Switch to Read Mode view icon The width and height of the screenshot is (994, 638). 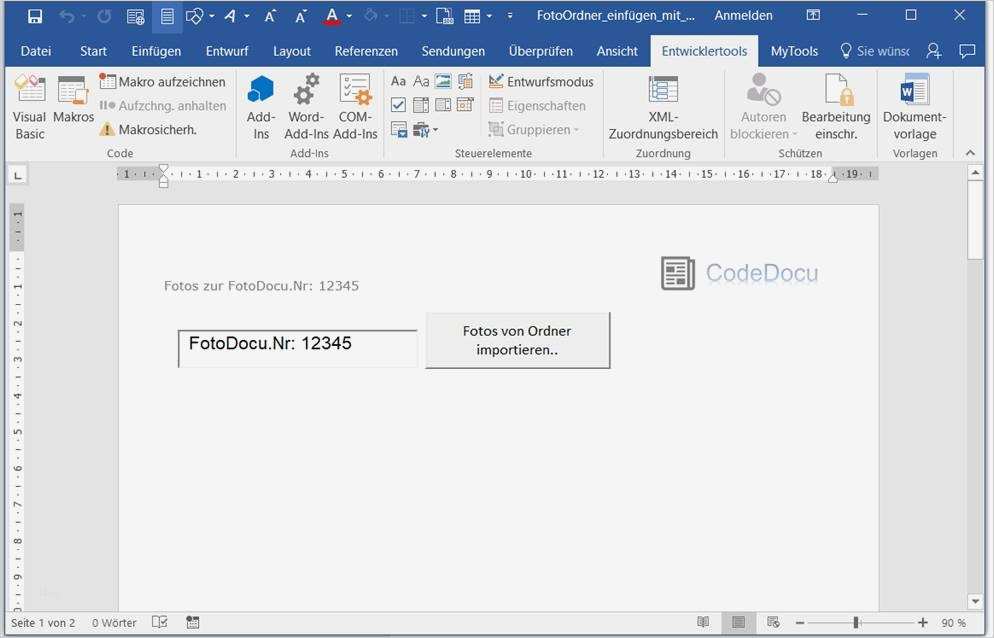(x=703, y=623)
